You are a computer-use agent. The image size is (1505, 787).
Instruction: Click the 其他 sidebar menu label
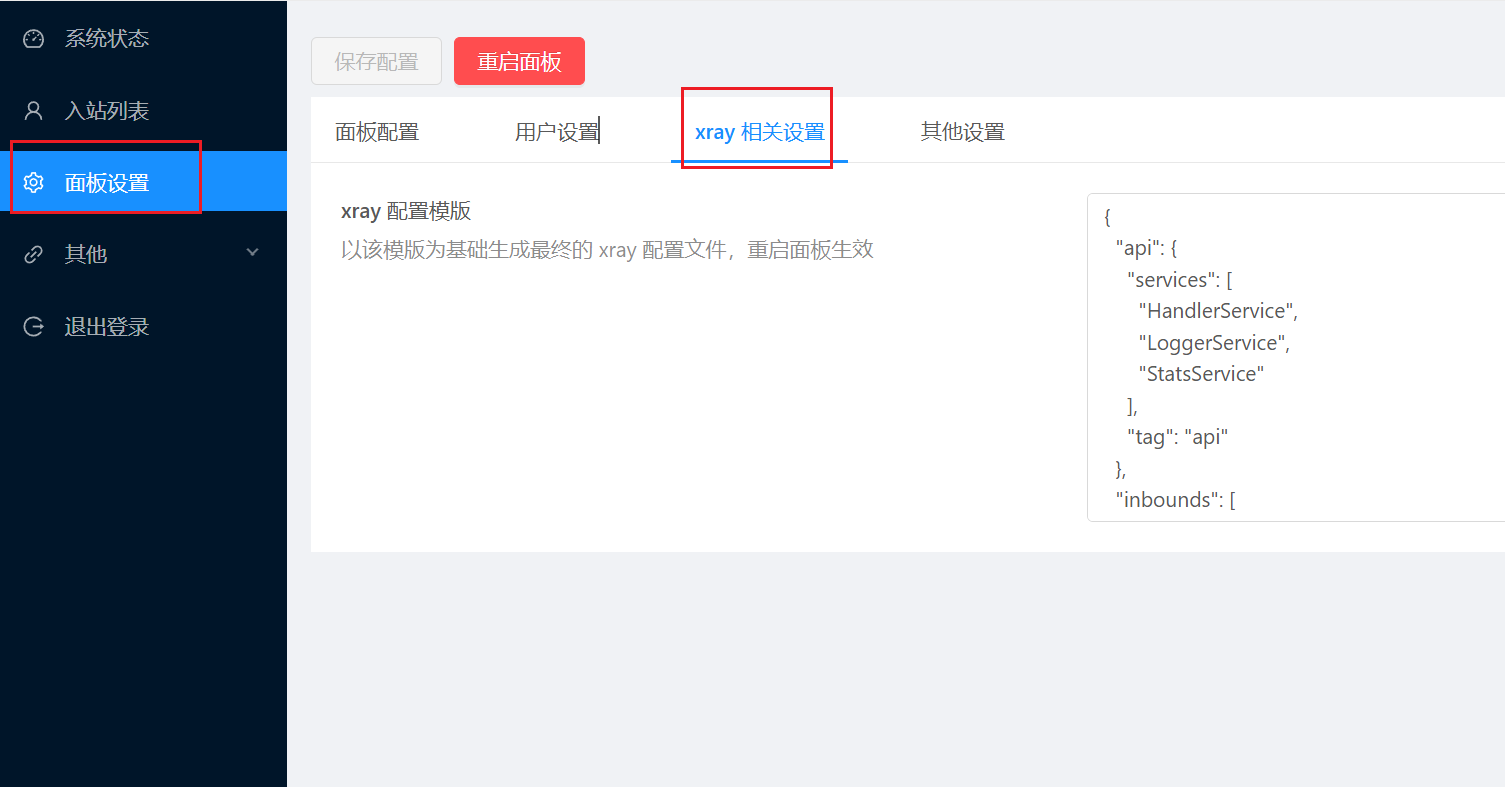tap(86, 255)
